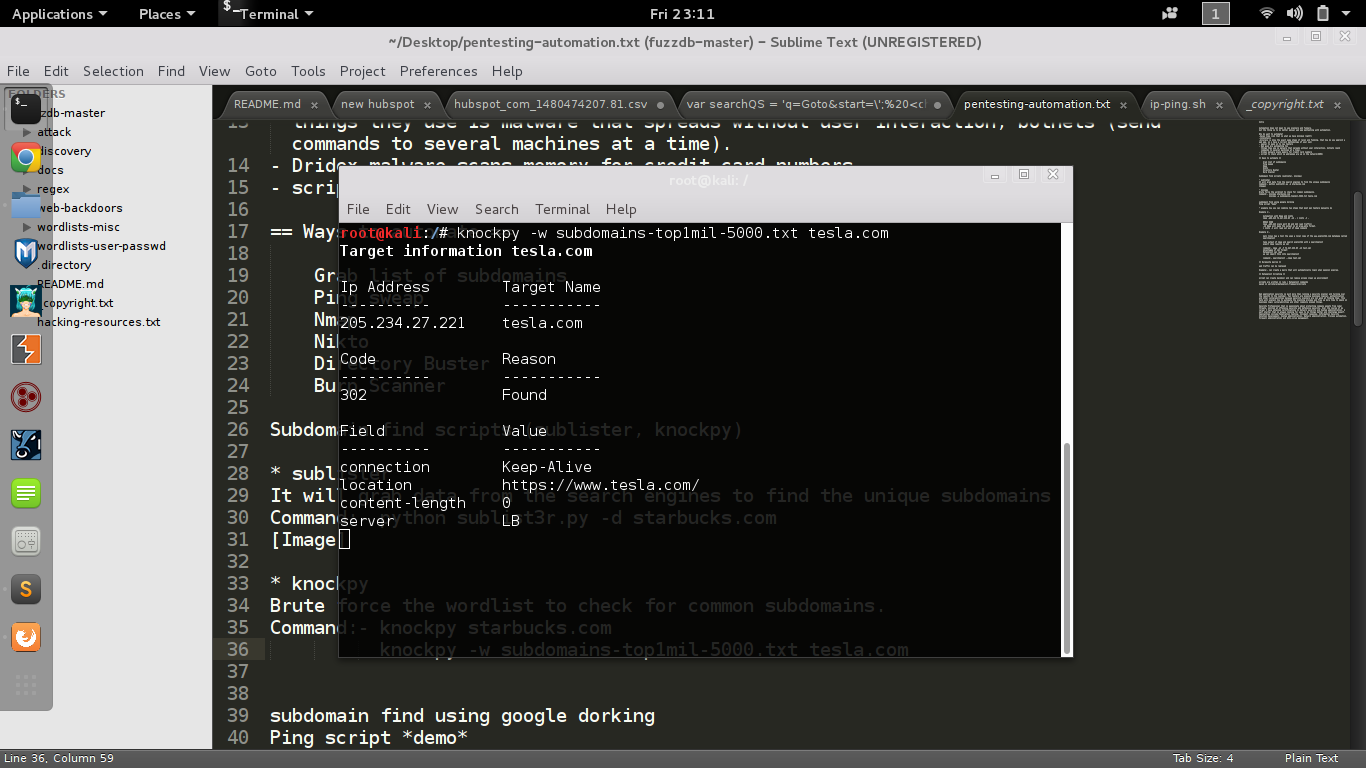Launch Metasploit shield icon in the dock
This screenshot has width=1366, height=768.
26,253
